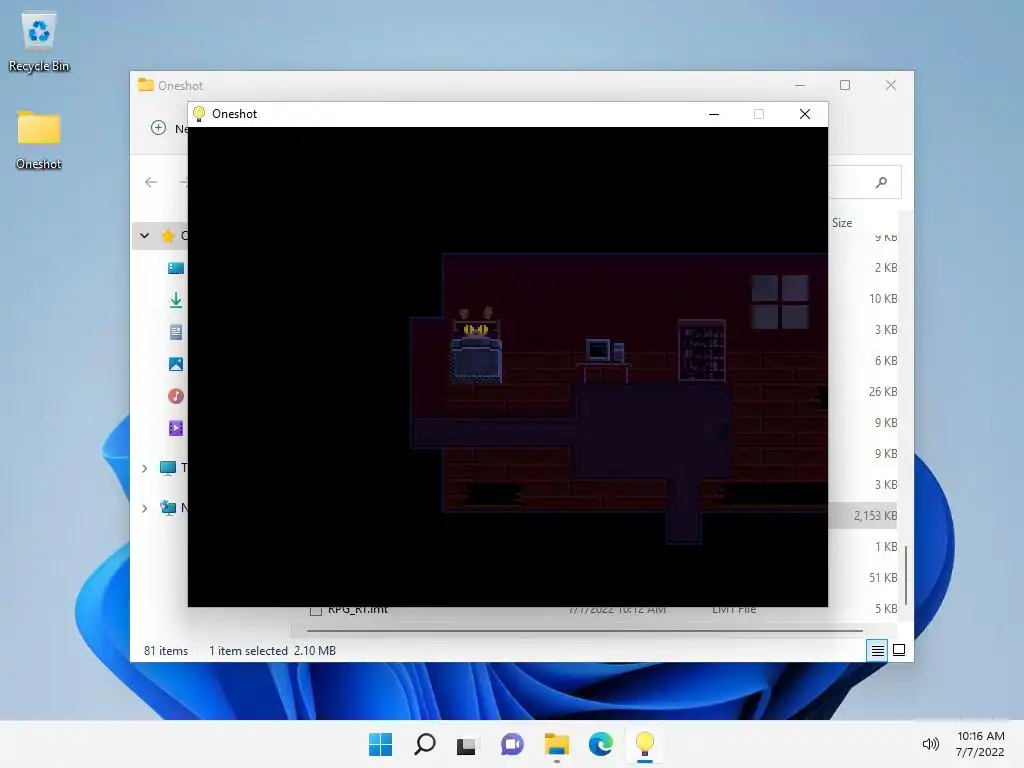Open Documents icon in sidebar
The height and width of the screenshot is (768, 1024).
(176, 332)
